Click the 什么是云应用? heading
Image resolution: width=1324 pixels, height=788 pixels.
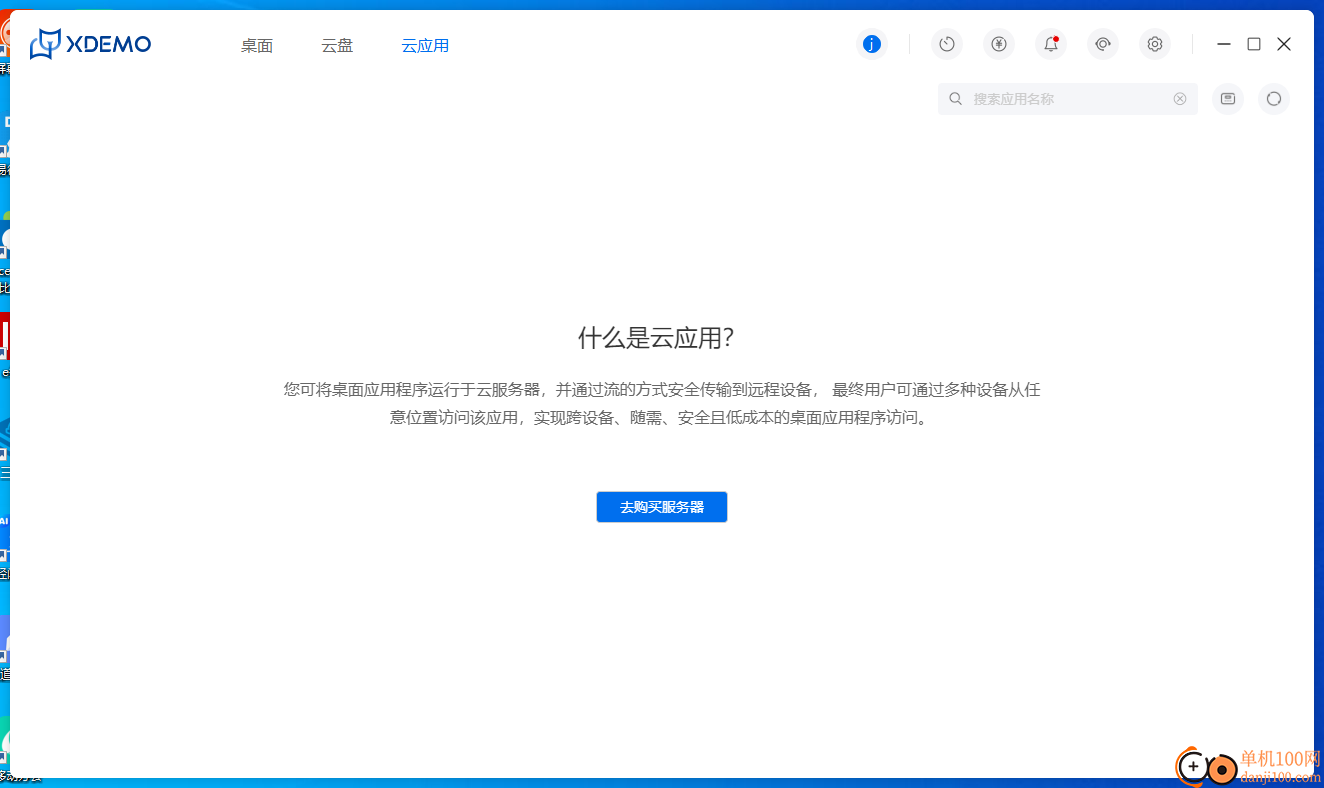pos(656,338)
